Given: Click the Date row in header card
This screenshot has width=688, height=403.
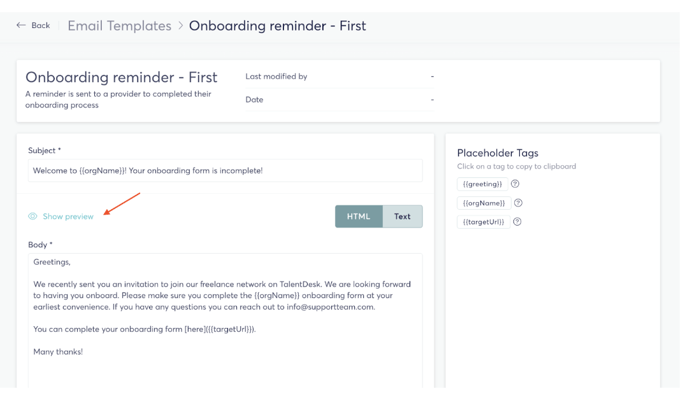Looking at the screenshot, I should pyautogui.click(x=340, y=100).
